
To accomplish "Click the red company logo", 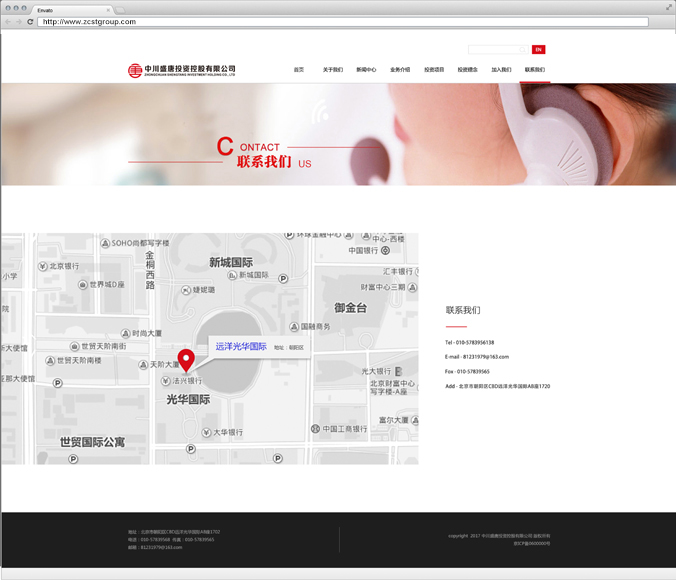I will coord(135,70).
